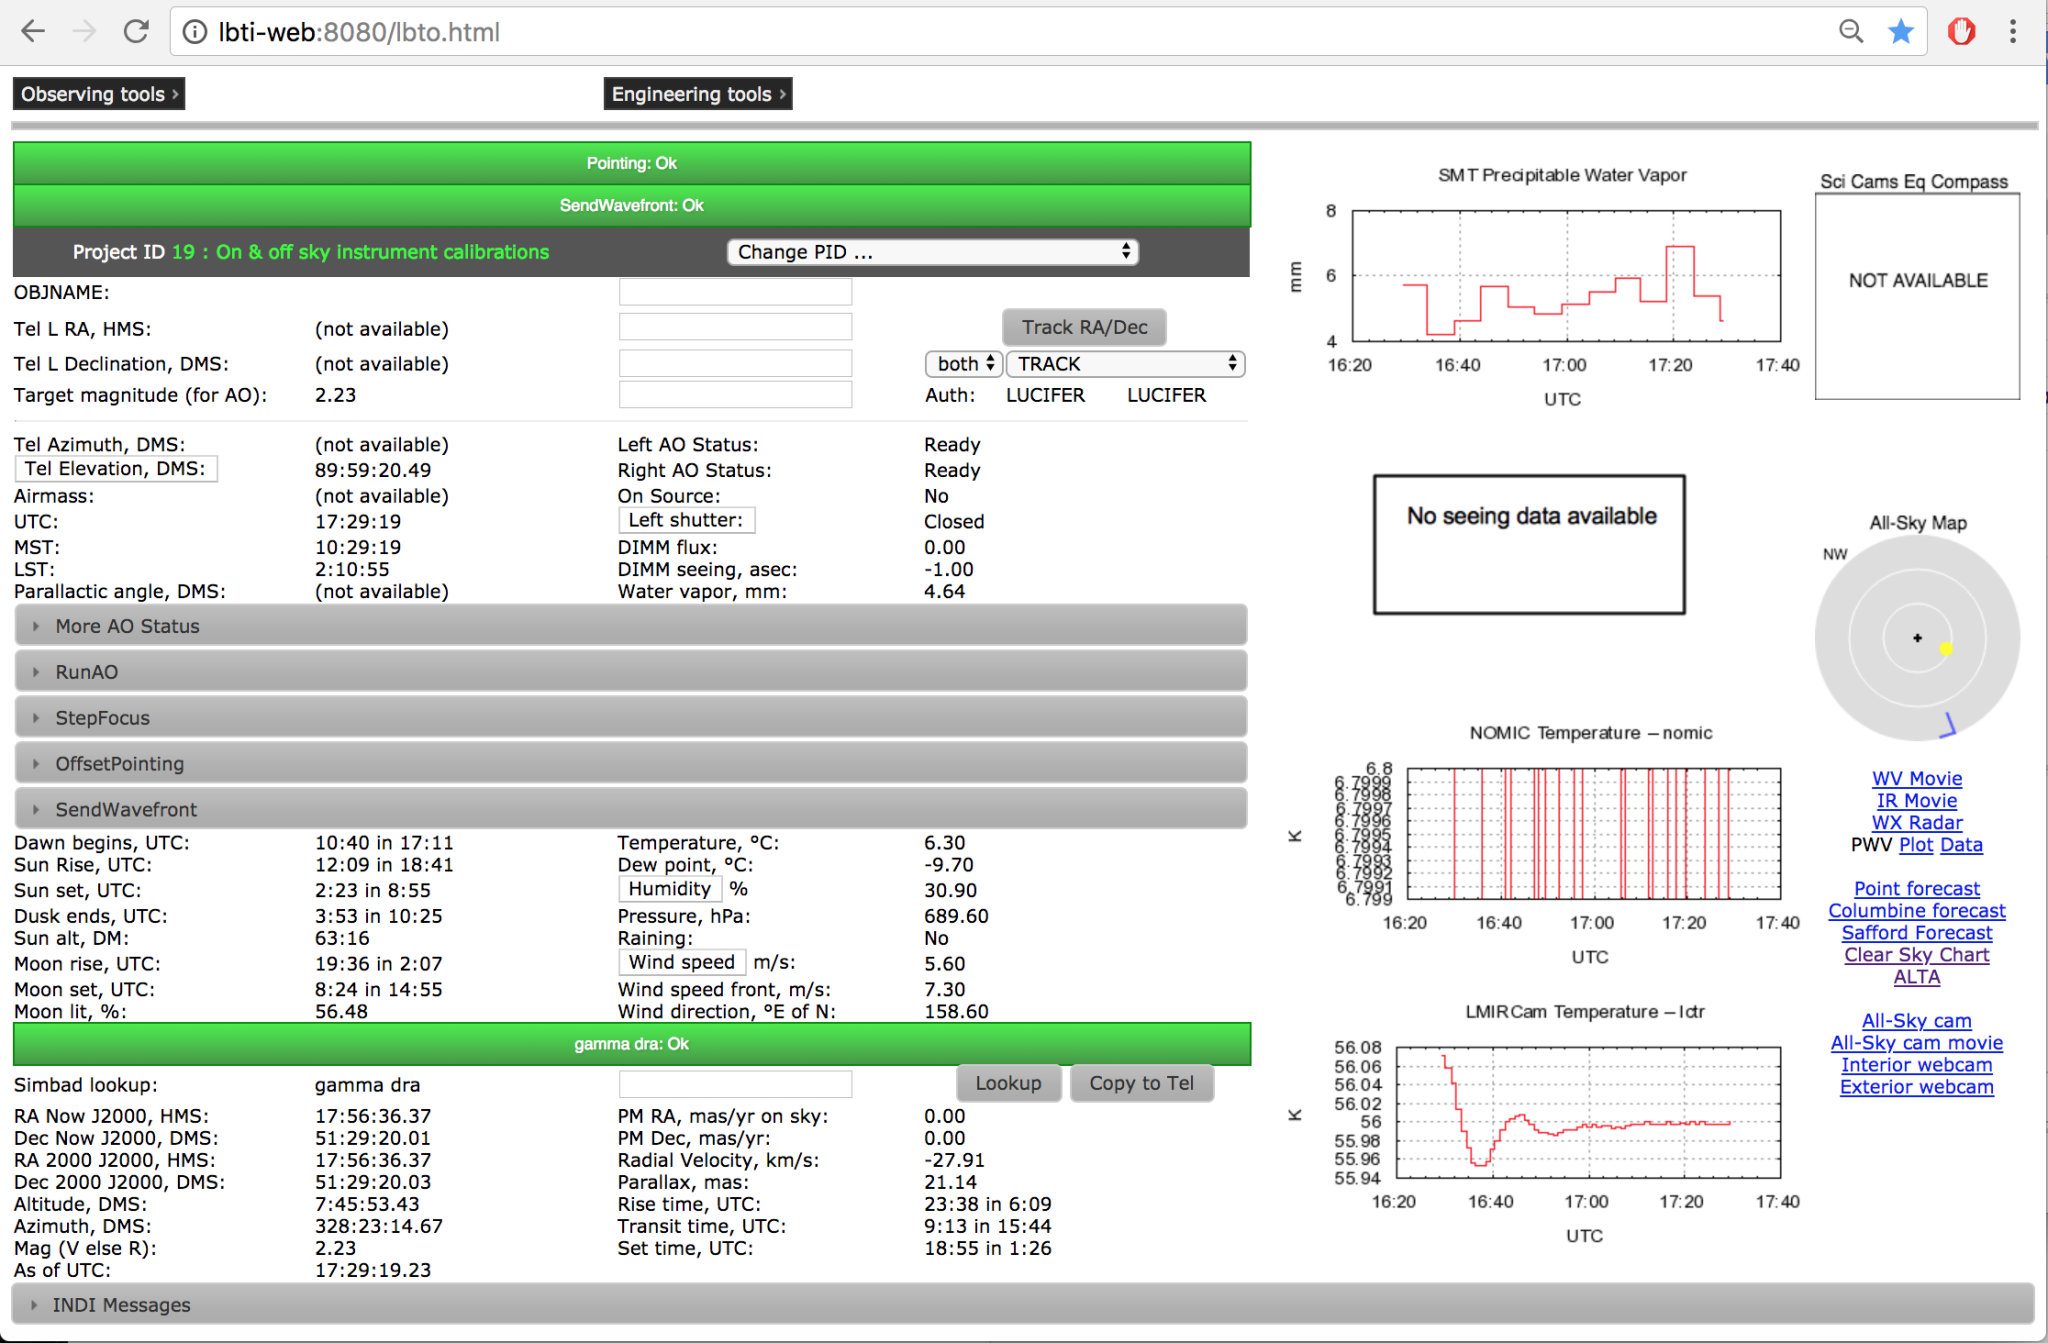The height and width of the screenshot is (1343, 2048).
Task: View site info icon in address bar
Action: click(195, 32)
